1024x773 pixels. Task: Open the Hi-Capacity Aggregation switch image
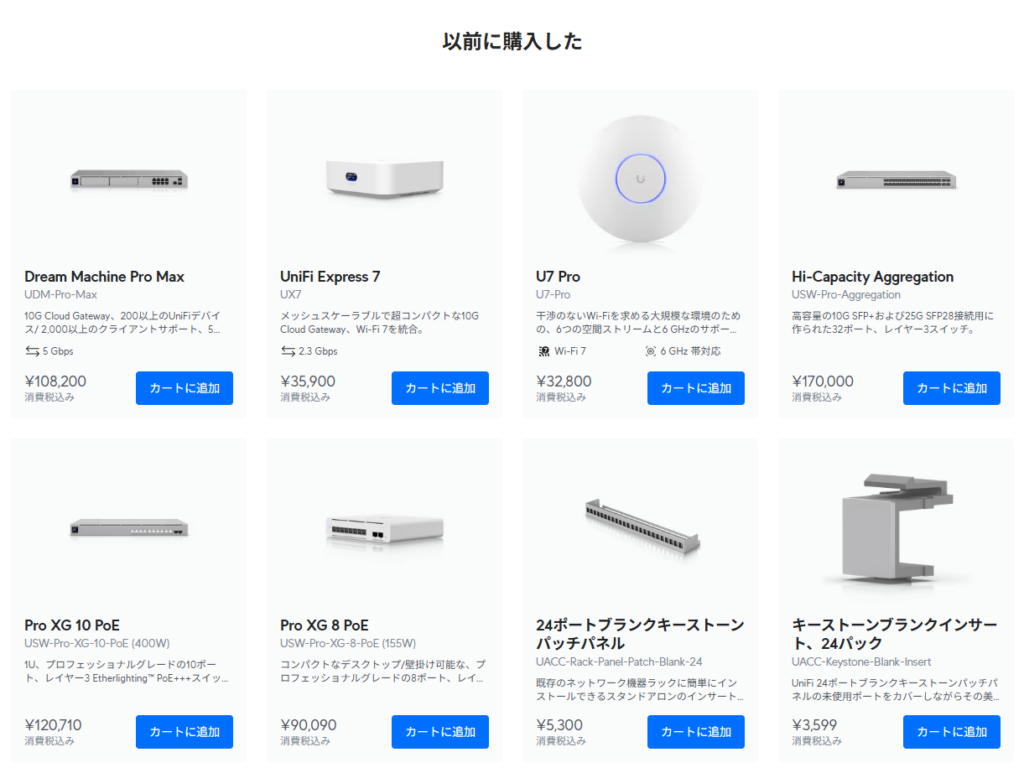coord(896,180)
